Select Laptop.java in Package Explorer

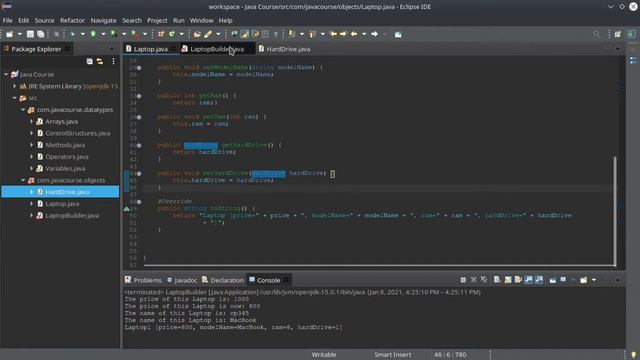coord(62,204)
